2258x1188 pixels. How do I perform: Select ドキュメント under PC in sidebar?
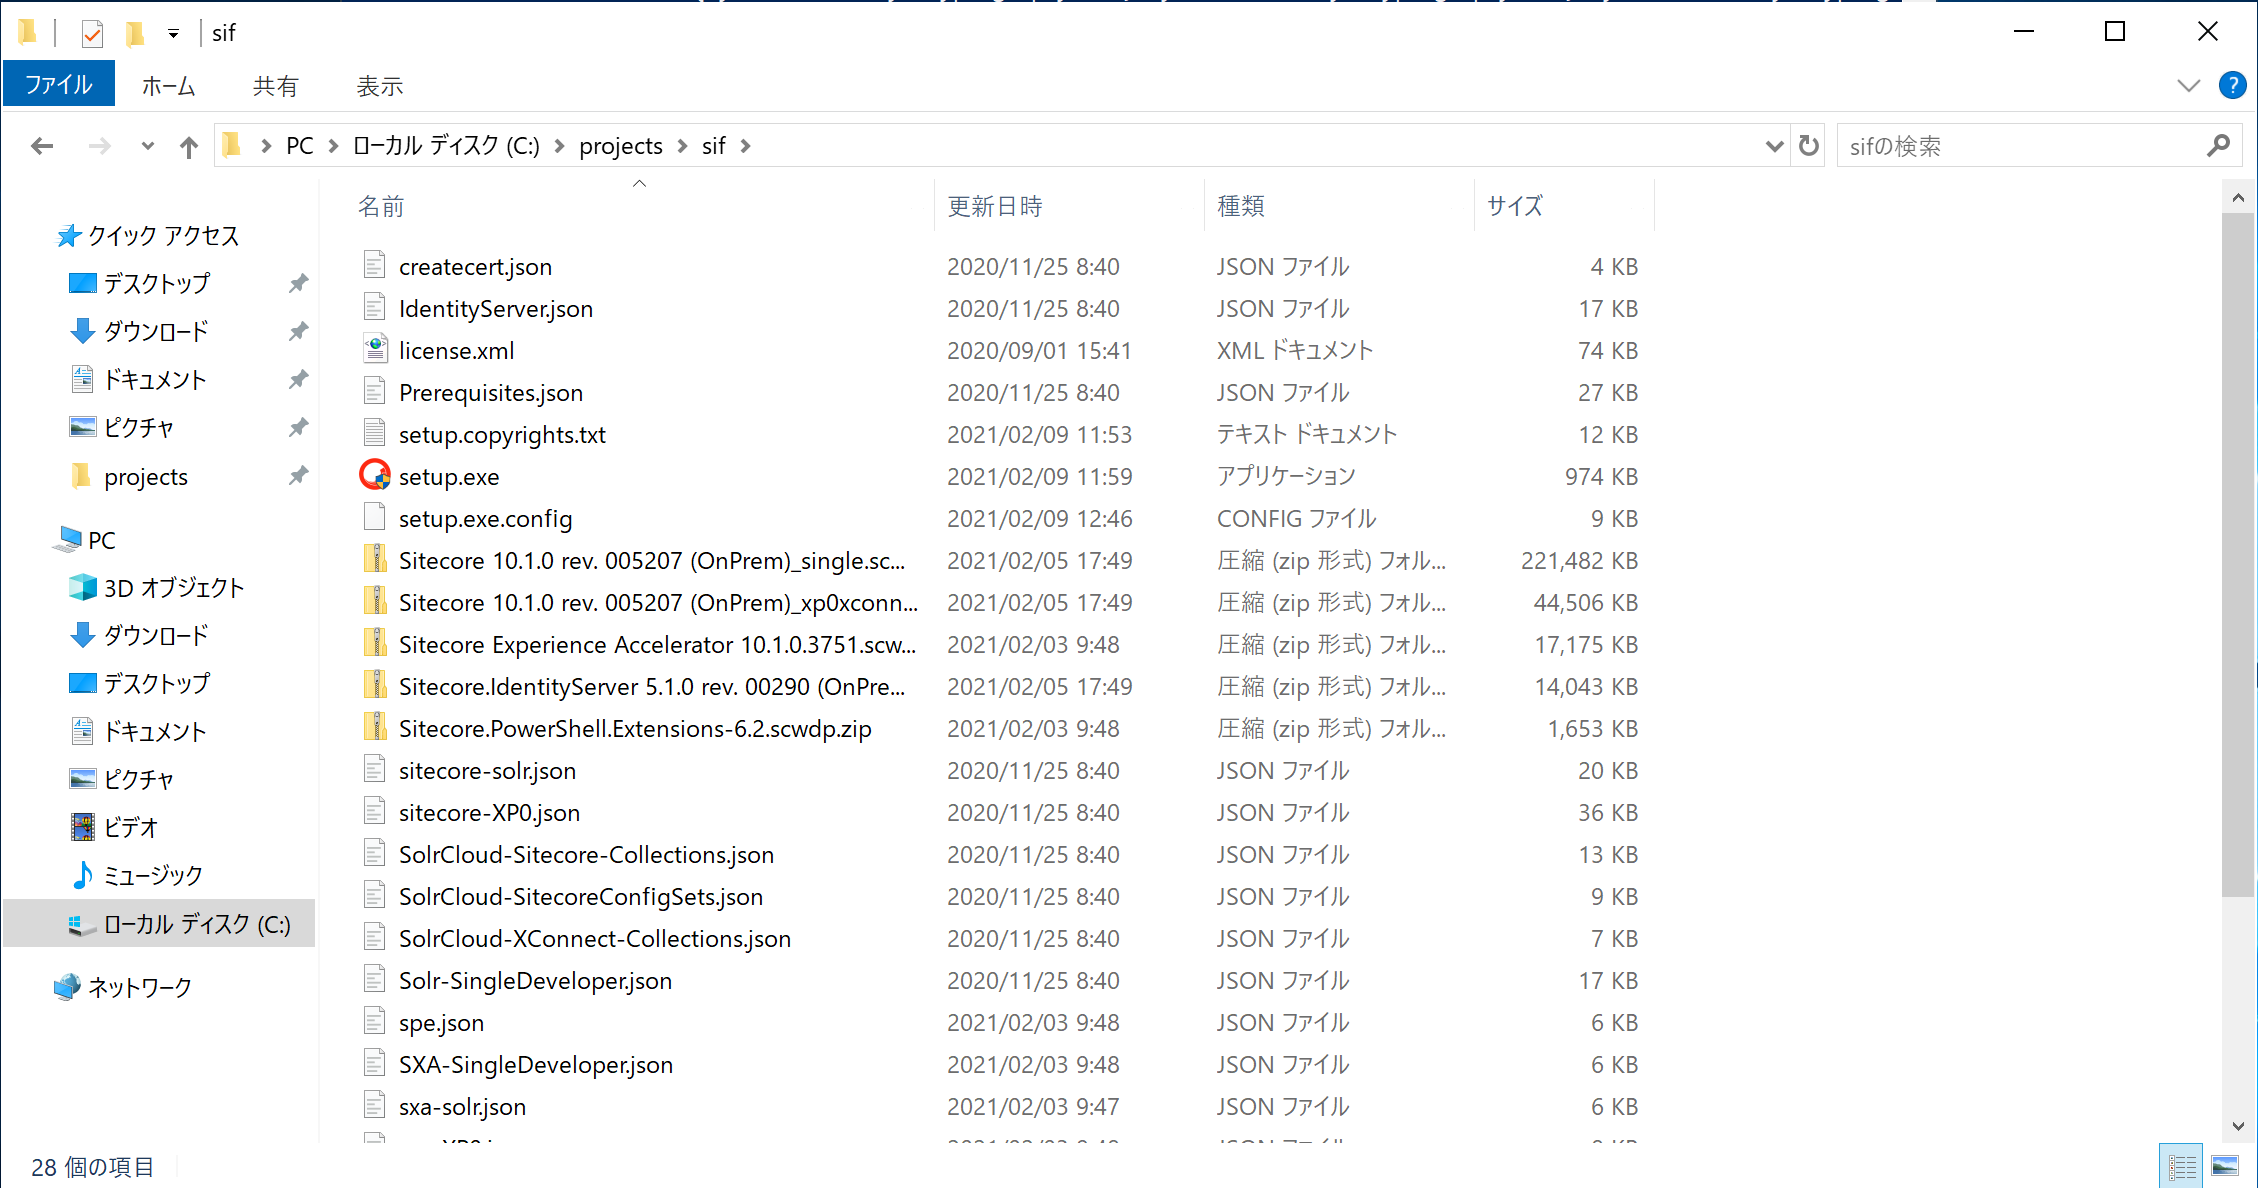pos(155,732)
